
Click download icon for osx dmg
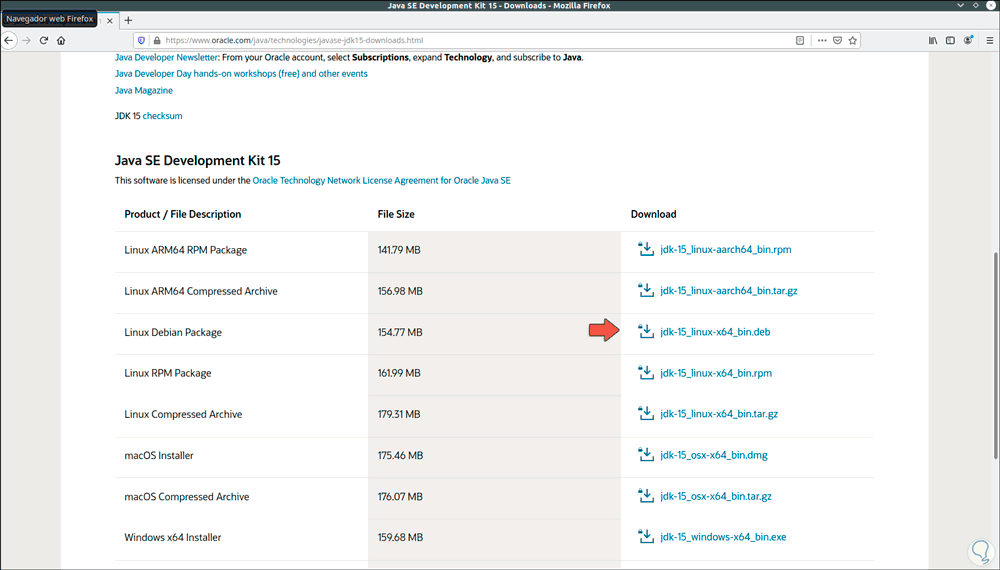tap(646, 455)
